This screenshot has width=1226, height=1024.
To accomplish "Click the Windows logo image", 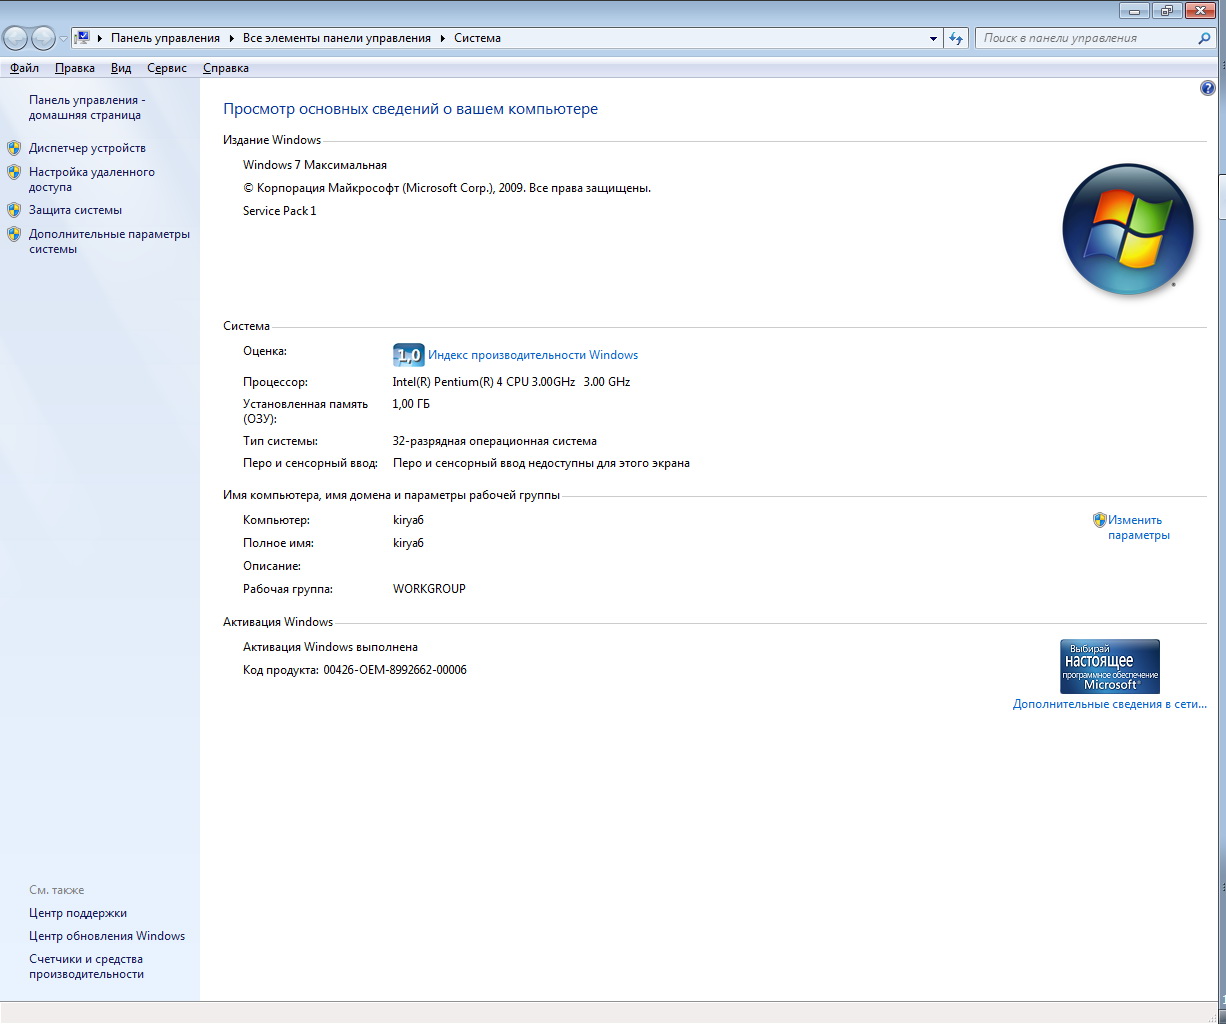I will click(1128, 229).
